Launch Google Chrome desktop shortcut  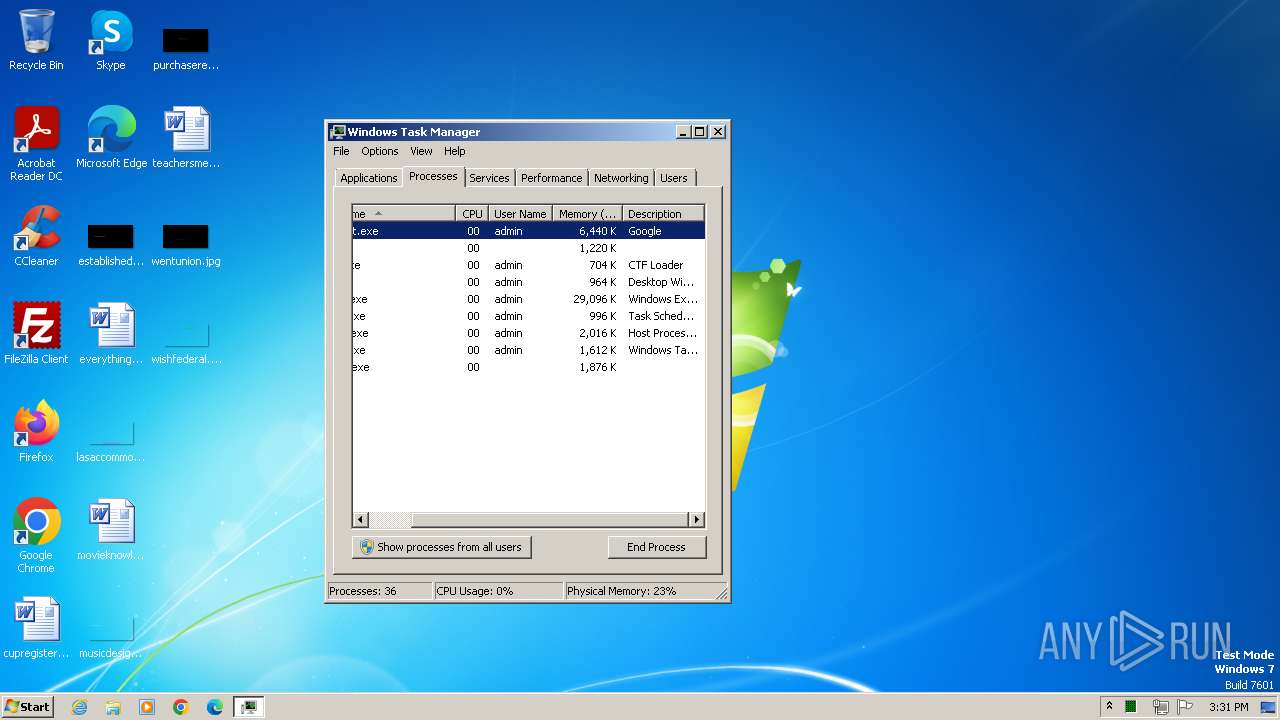point(36,535)
